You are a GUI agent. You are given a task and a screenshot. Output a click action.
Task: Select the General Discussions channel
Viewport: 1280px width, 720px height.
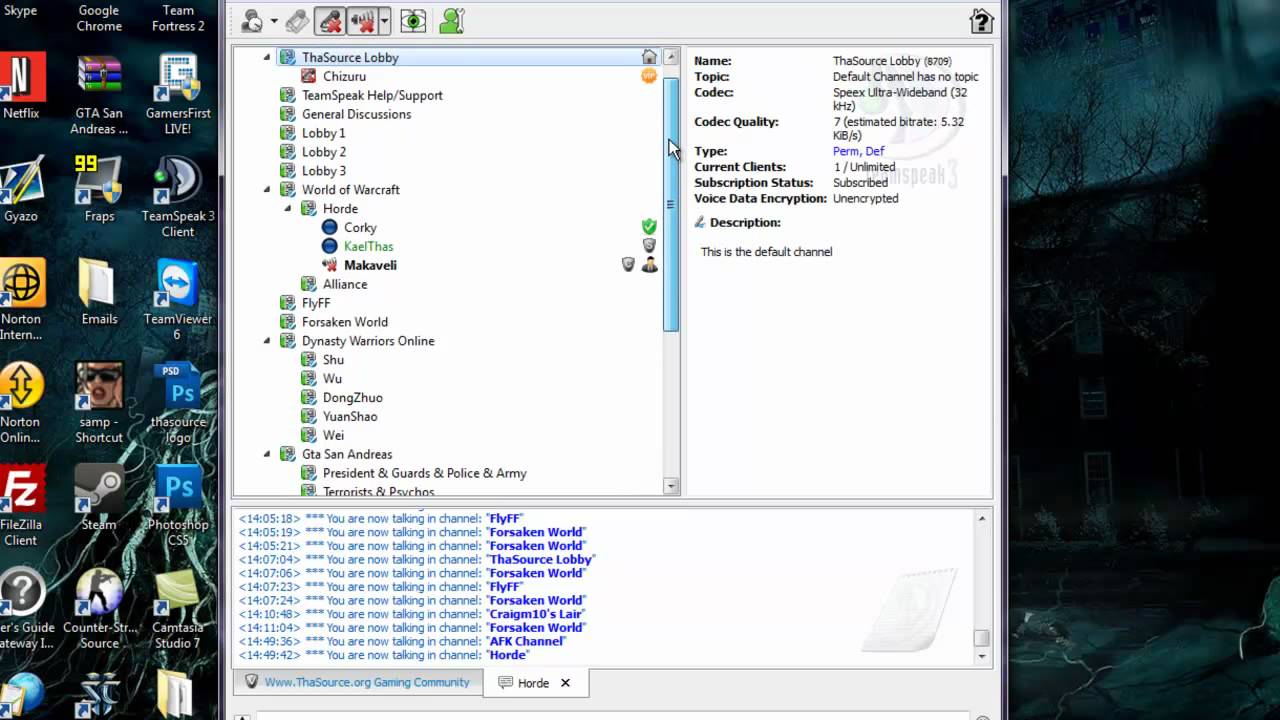(356, 114)
